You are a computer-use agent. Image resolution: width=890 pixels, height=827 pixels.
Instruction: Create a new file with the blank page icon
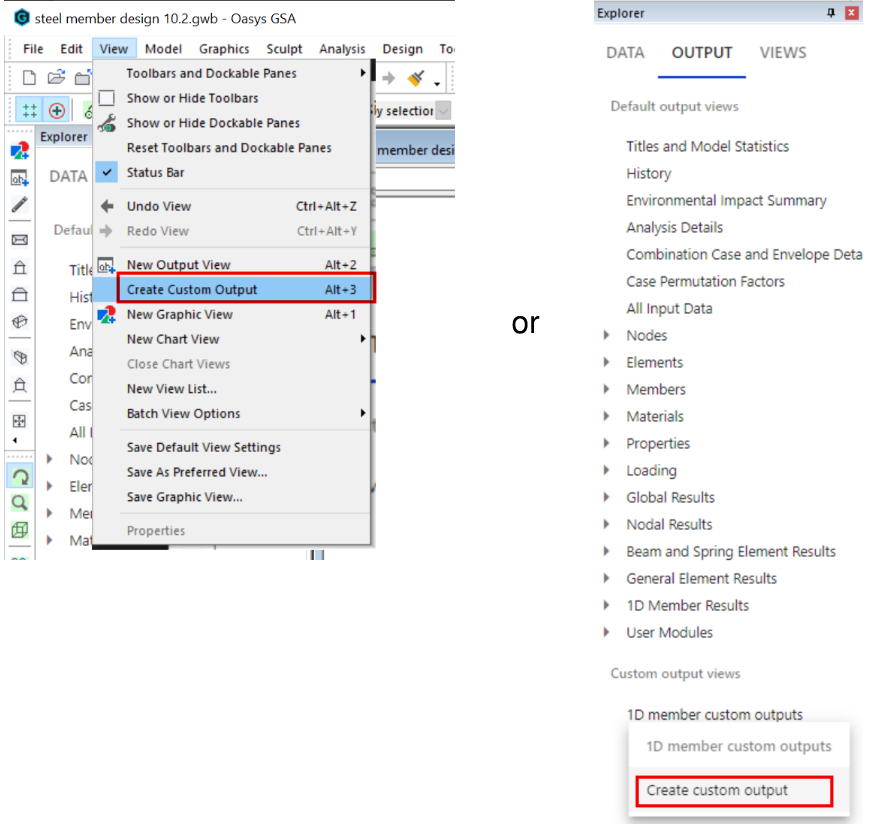(28, 77)
